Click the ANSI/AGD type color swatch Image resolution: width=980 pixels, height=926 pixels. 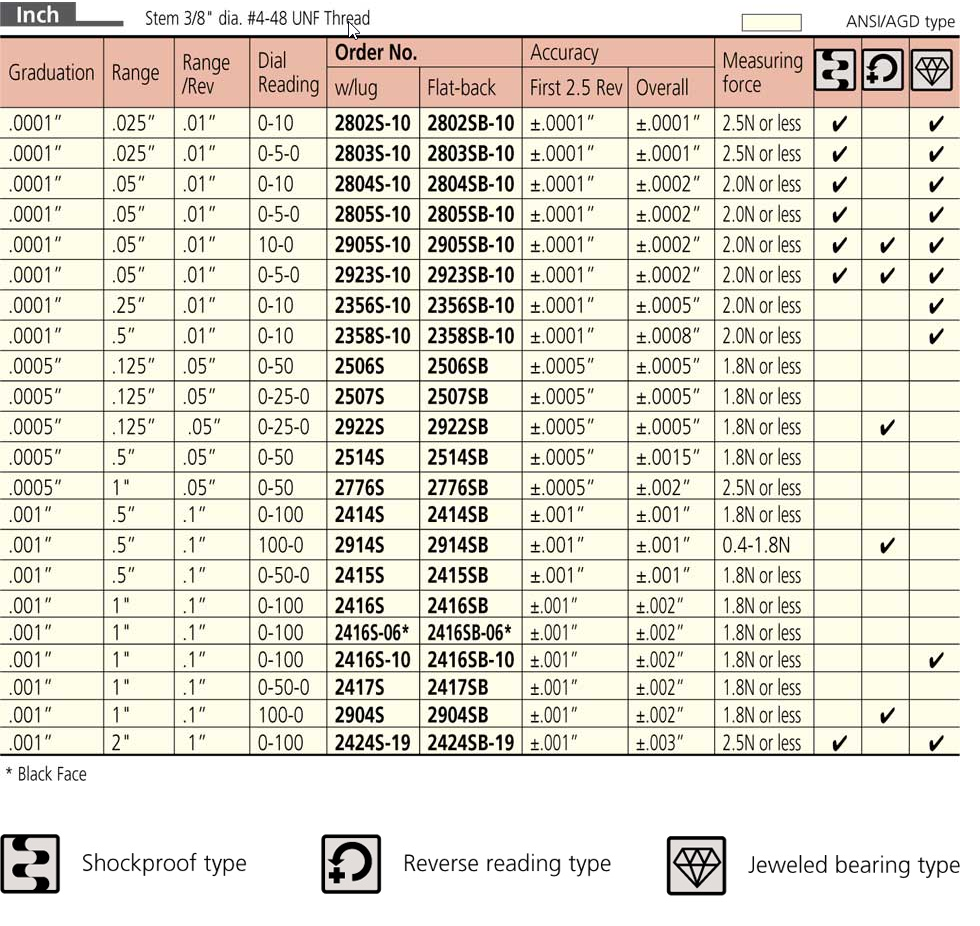tap(771, 22)
